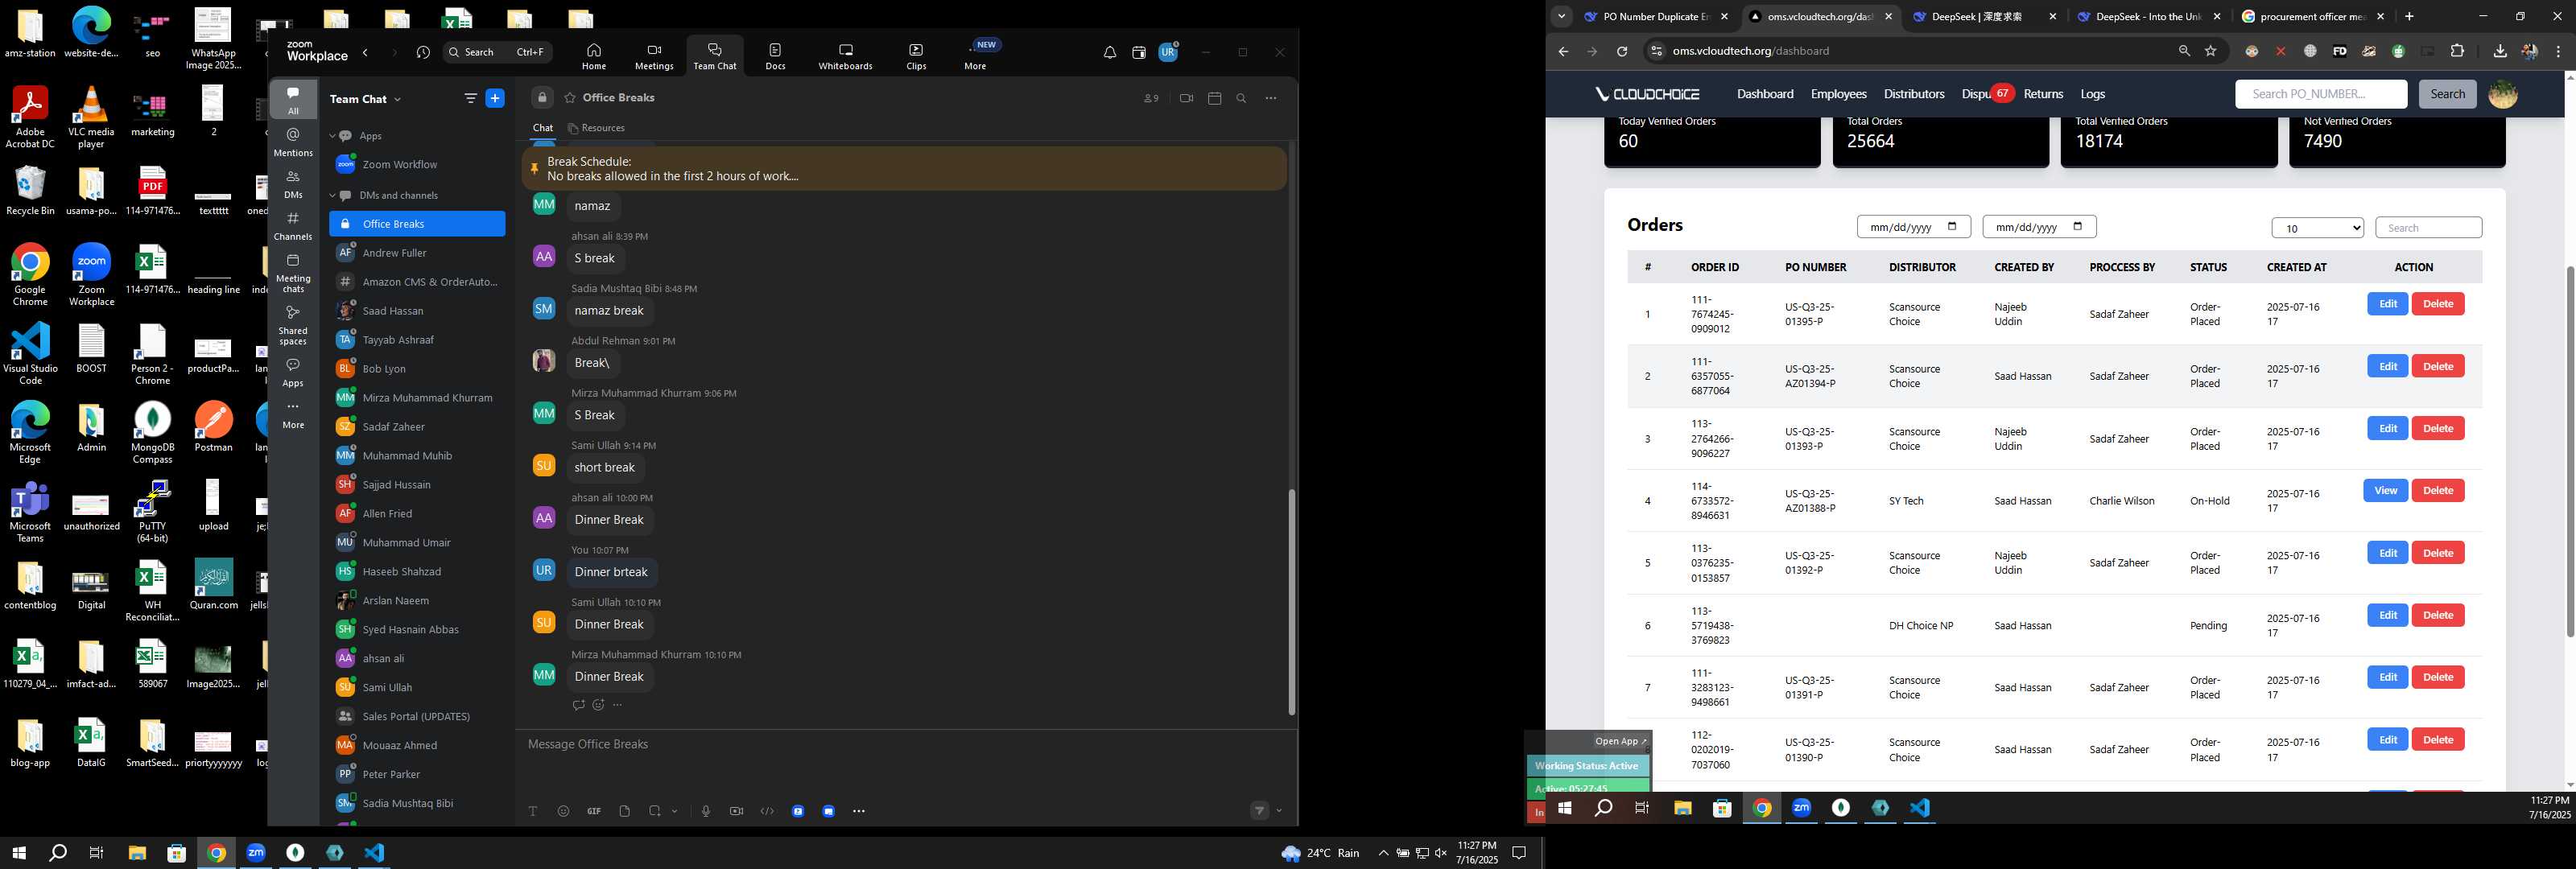Viewport: 2576px width, 869px height.
Task: Open Zoom from Windows taskbar
Action: coord(256,853)
